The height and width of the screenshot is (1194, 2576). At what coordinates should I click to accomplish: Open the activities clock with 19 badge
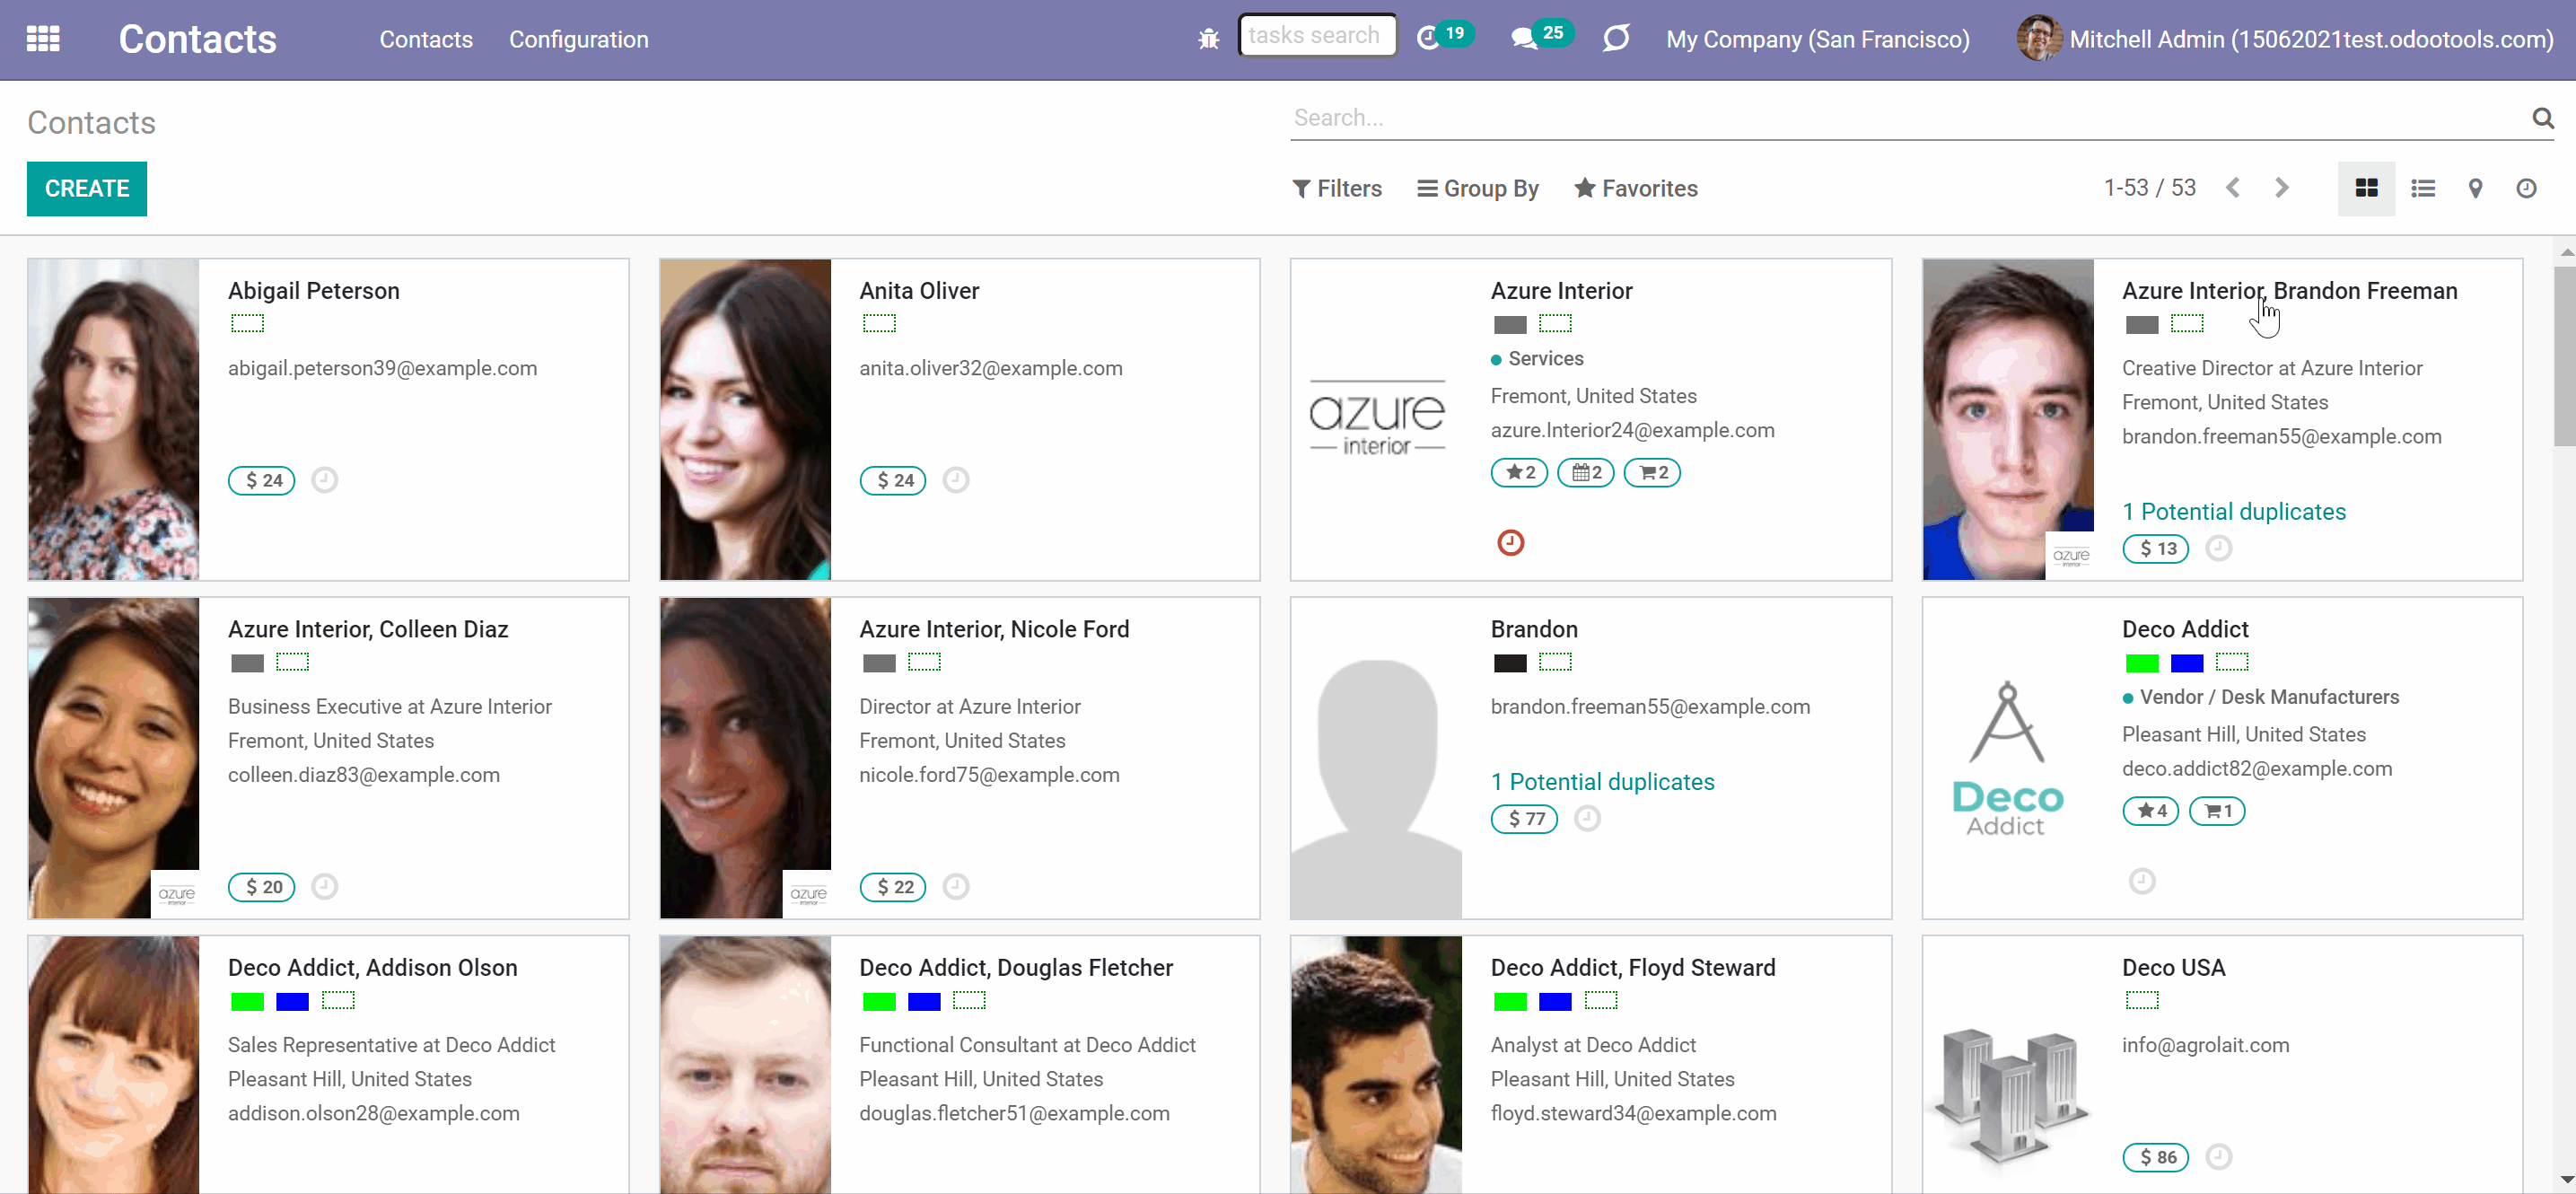pyautogui.click(x=1444, y=36)
